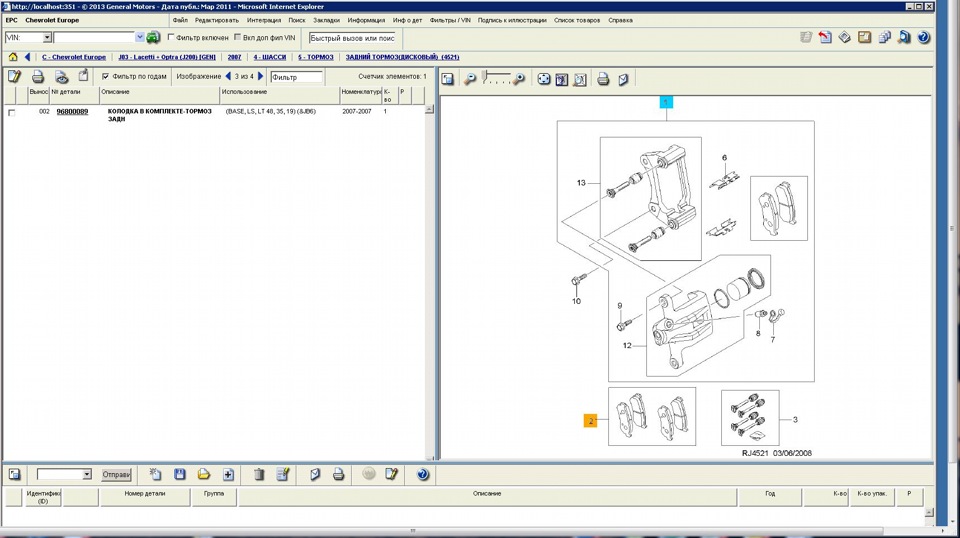Viewport: 960px width, 538px height.
Task: Add item with plus icon in bottom toolbar
Action: 228,474
